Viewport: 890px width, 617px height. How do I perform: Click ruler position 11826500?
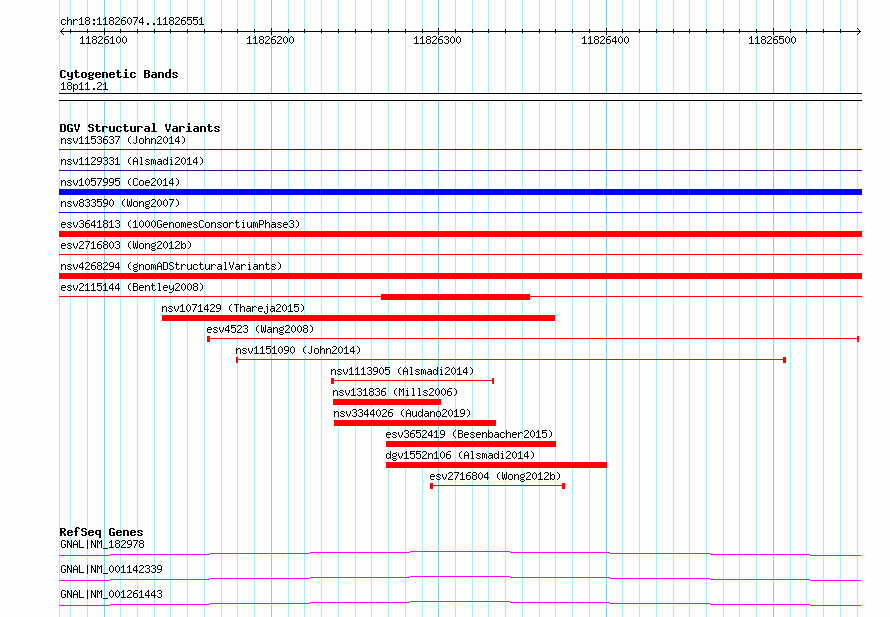click(x=772, y=40)
